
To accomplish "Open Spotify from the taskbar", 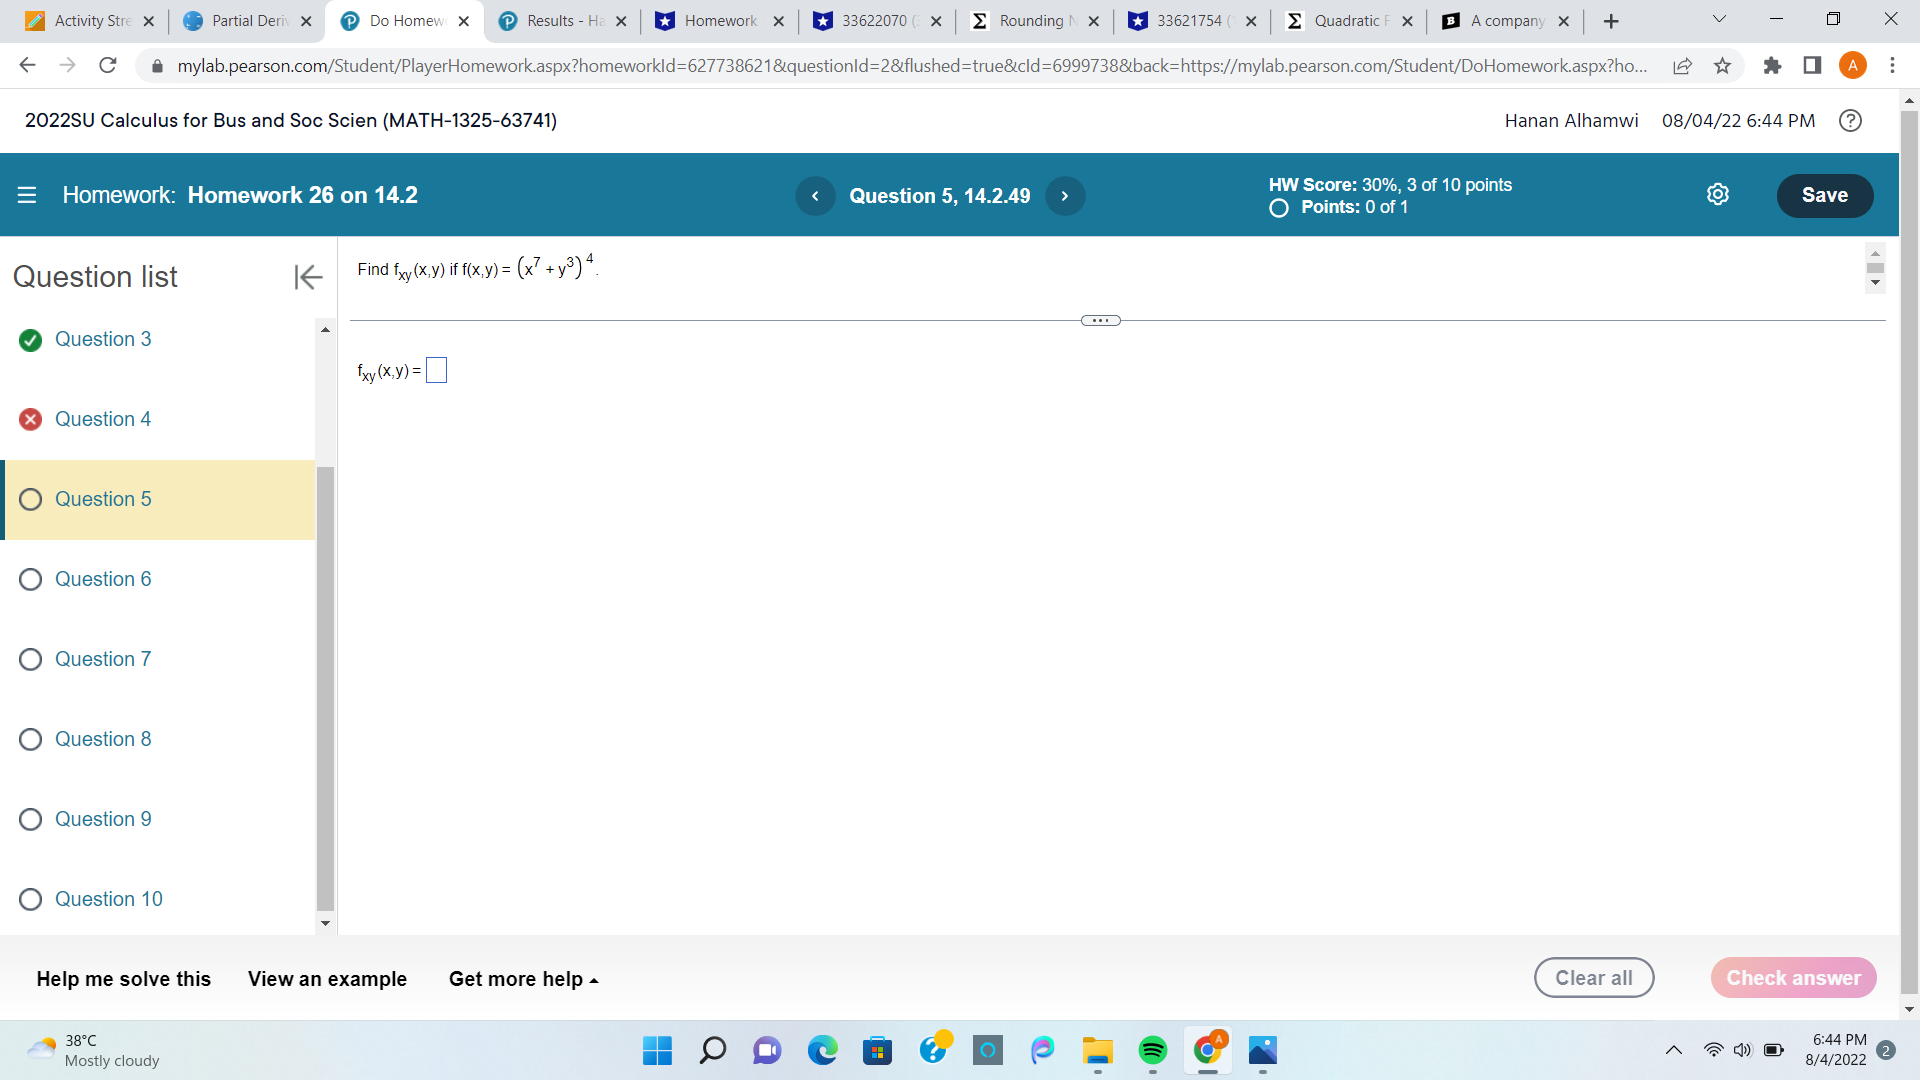I will (x=1152, y=1050).
